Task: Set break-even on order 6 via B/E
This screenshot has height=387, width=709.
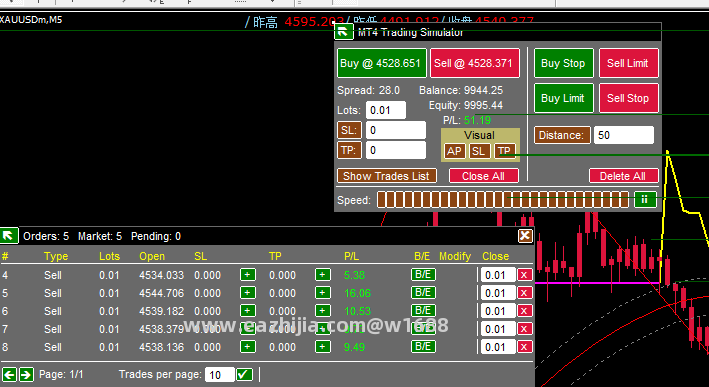Action: click(x=423, y=311)
